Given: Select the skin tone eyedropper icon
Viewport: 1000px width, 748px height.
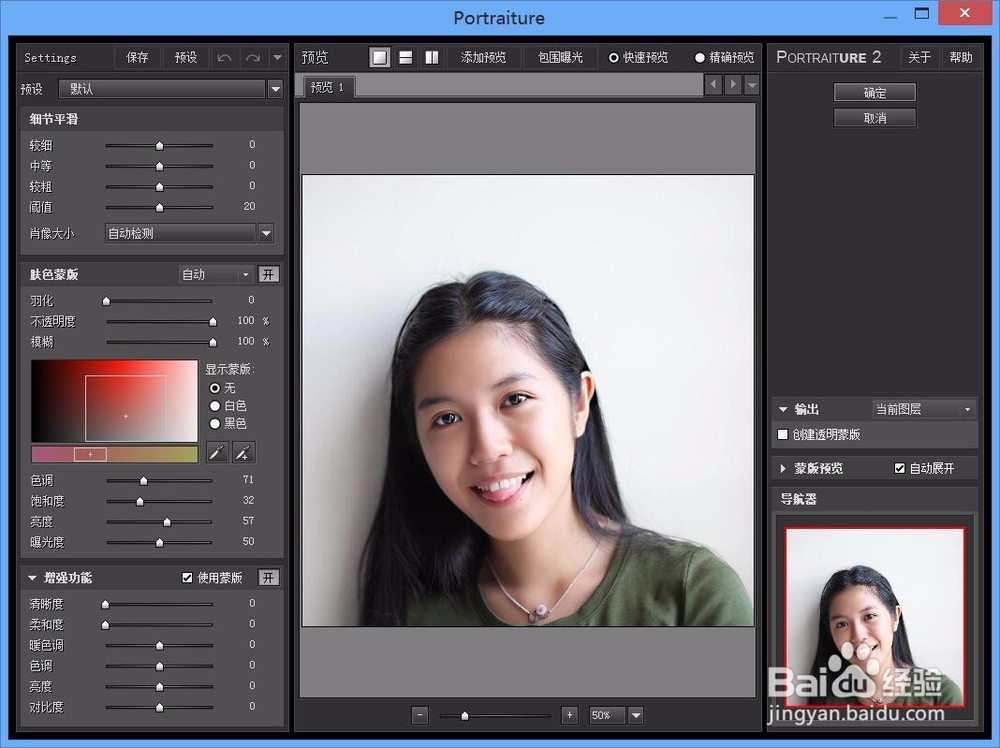Looking at the screenshot, I should coord(217,452).
